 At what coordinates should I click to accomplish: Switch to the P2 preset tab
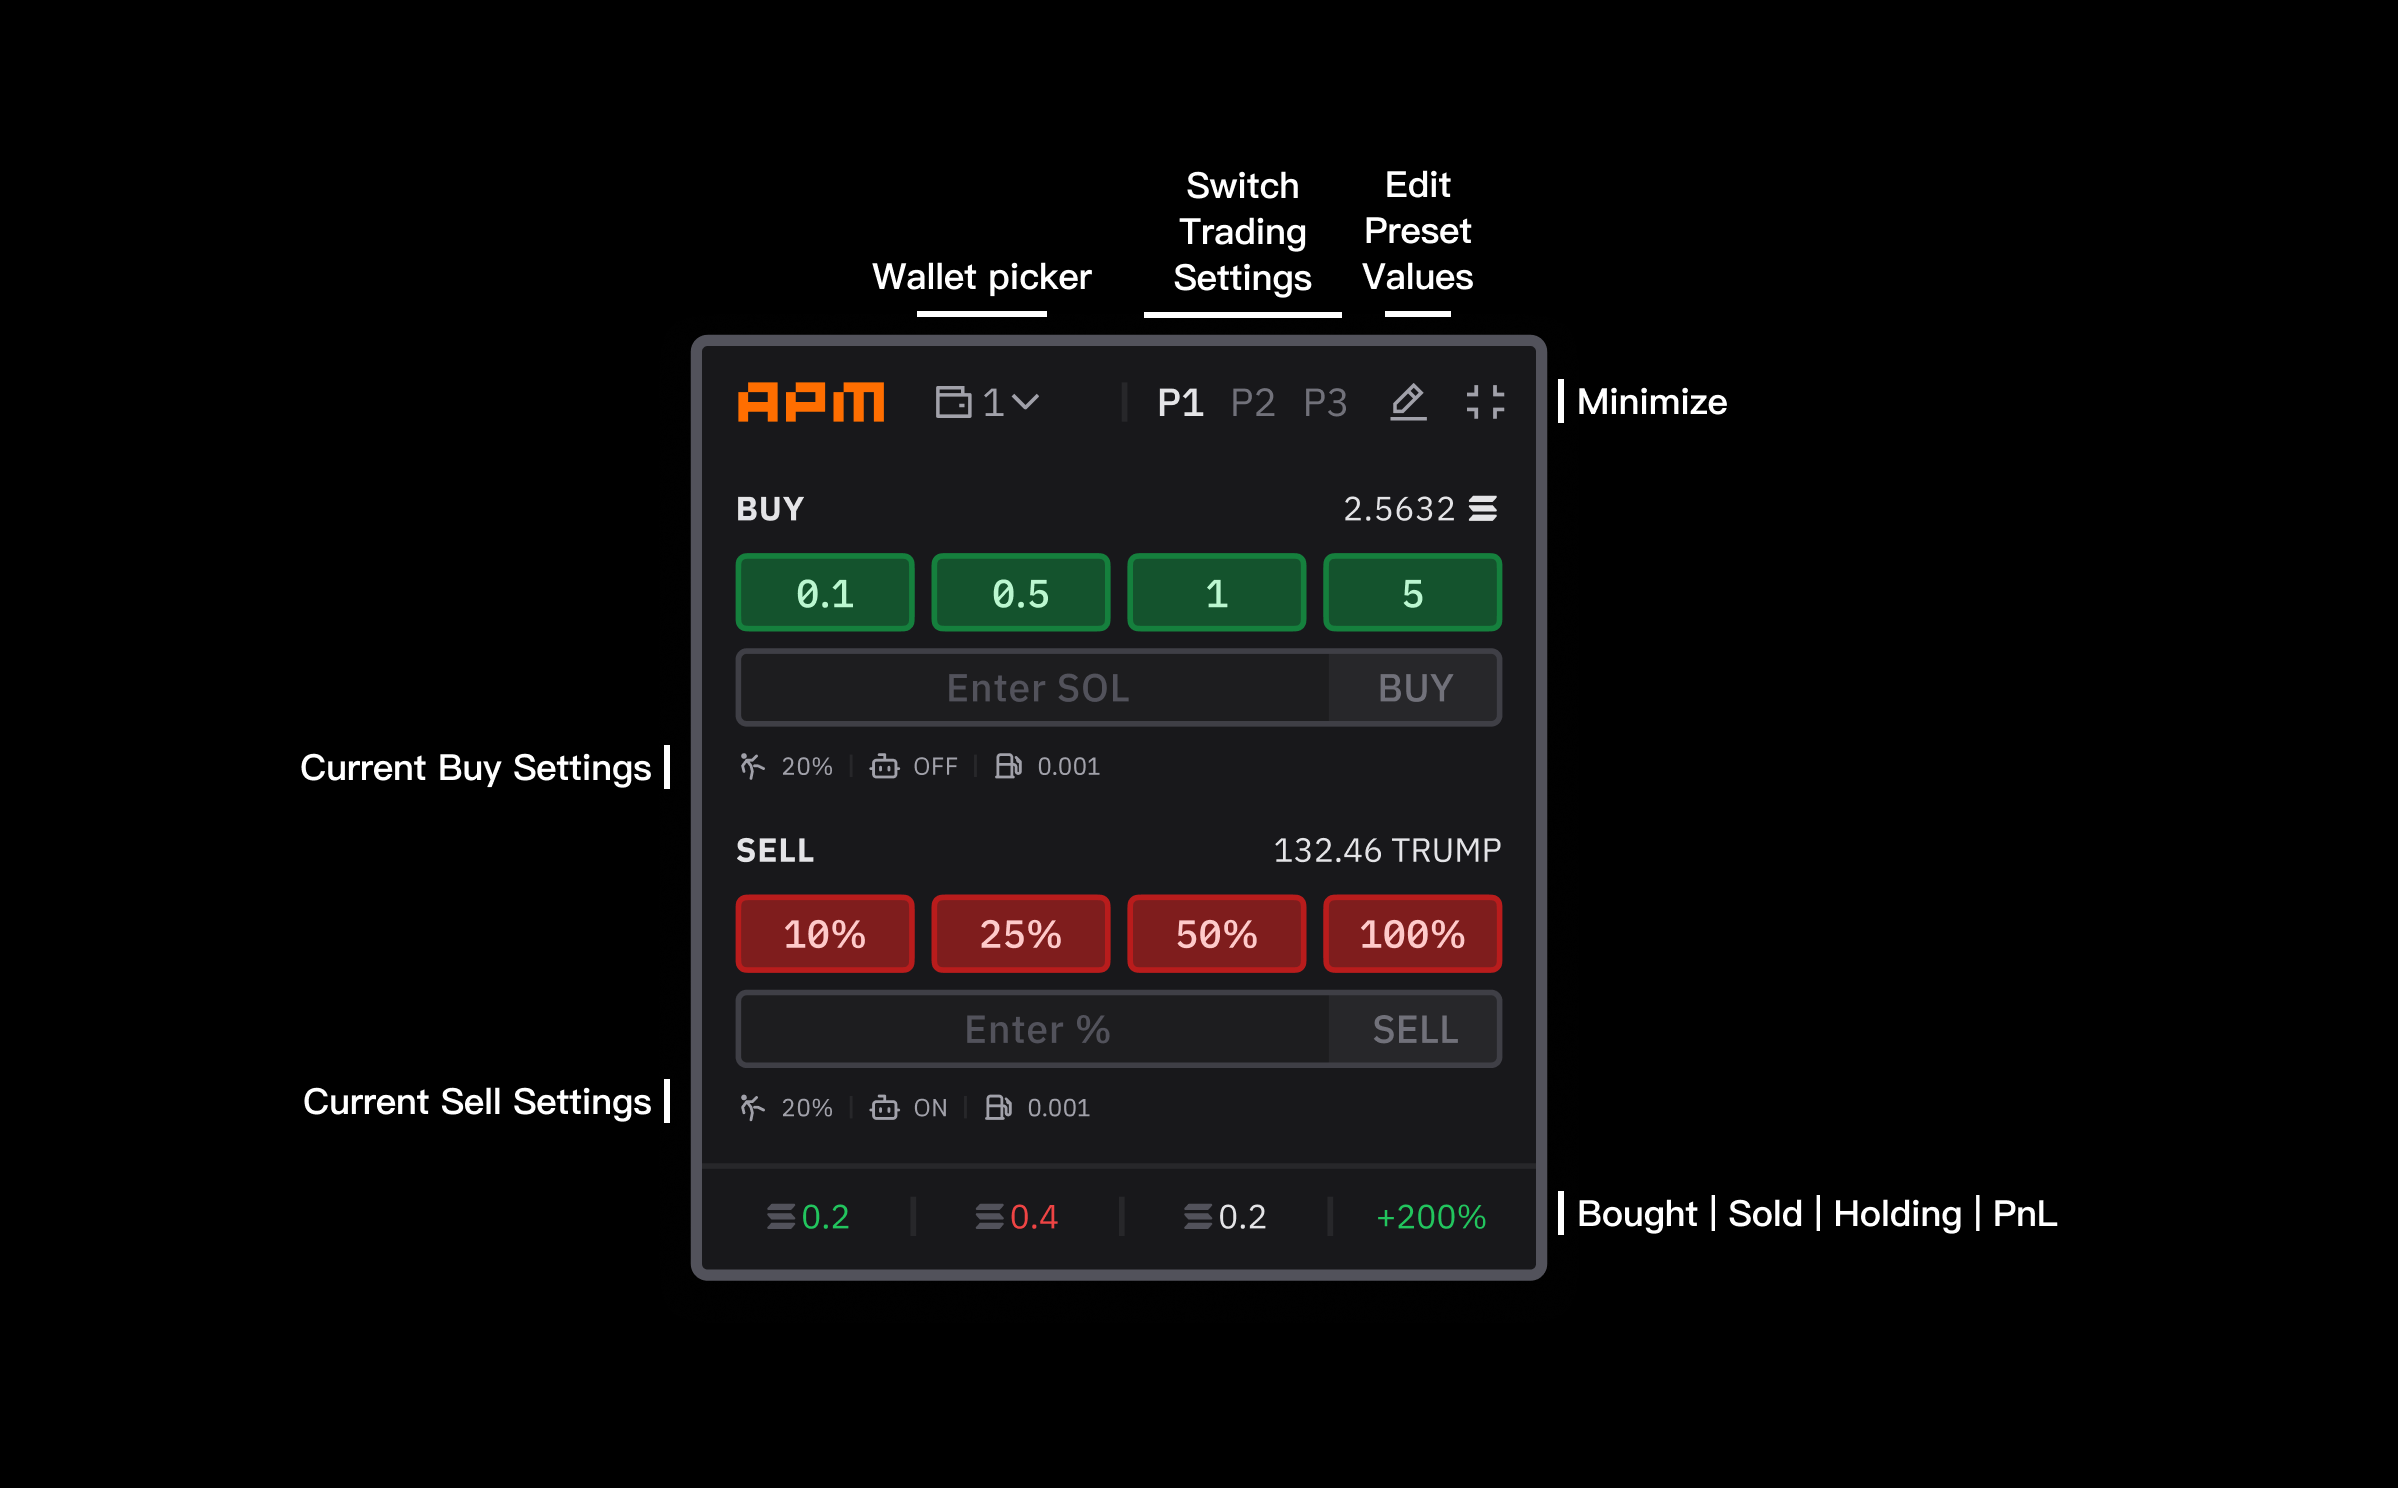click(x=1252, y=402)
